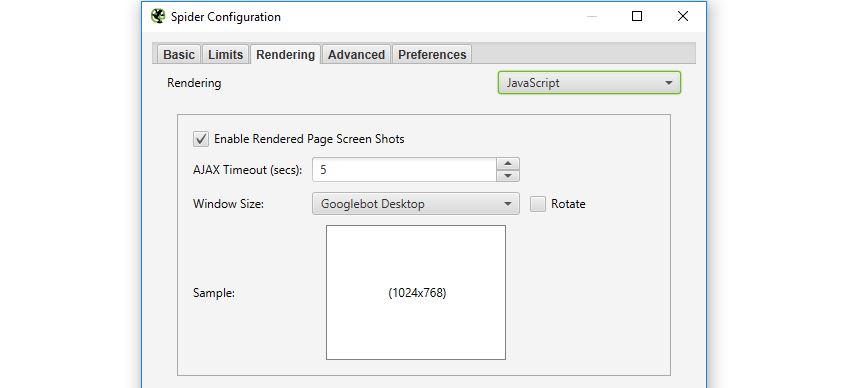Switch to the Basic tab
850x388 pixels.
pos(179,55)
